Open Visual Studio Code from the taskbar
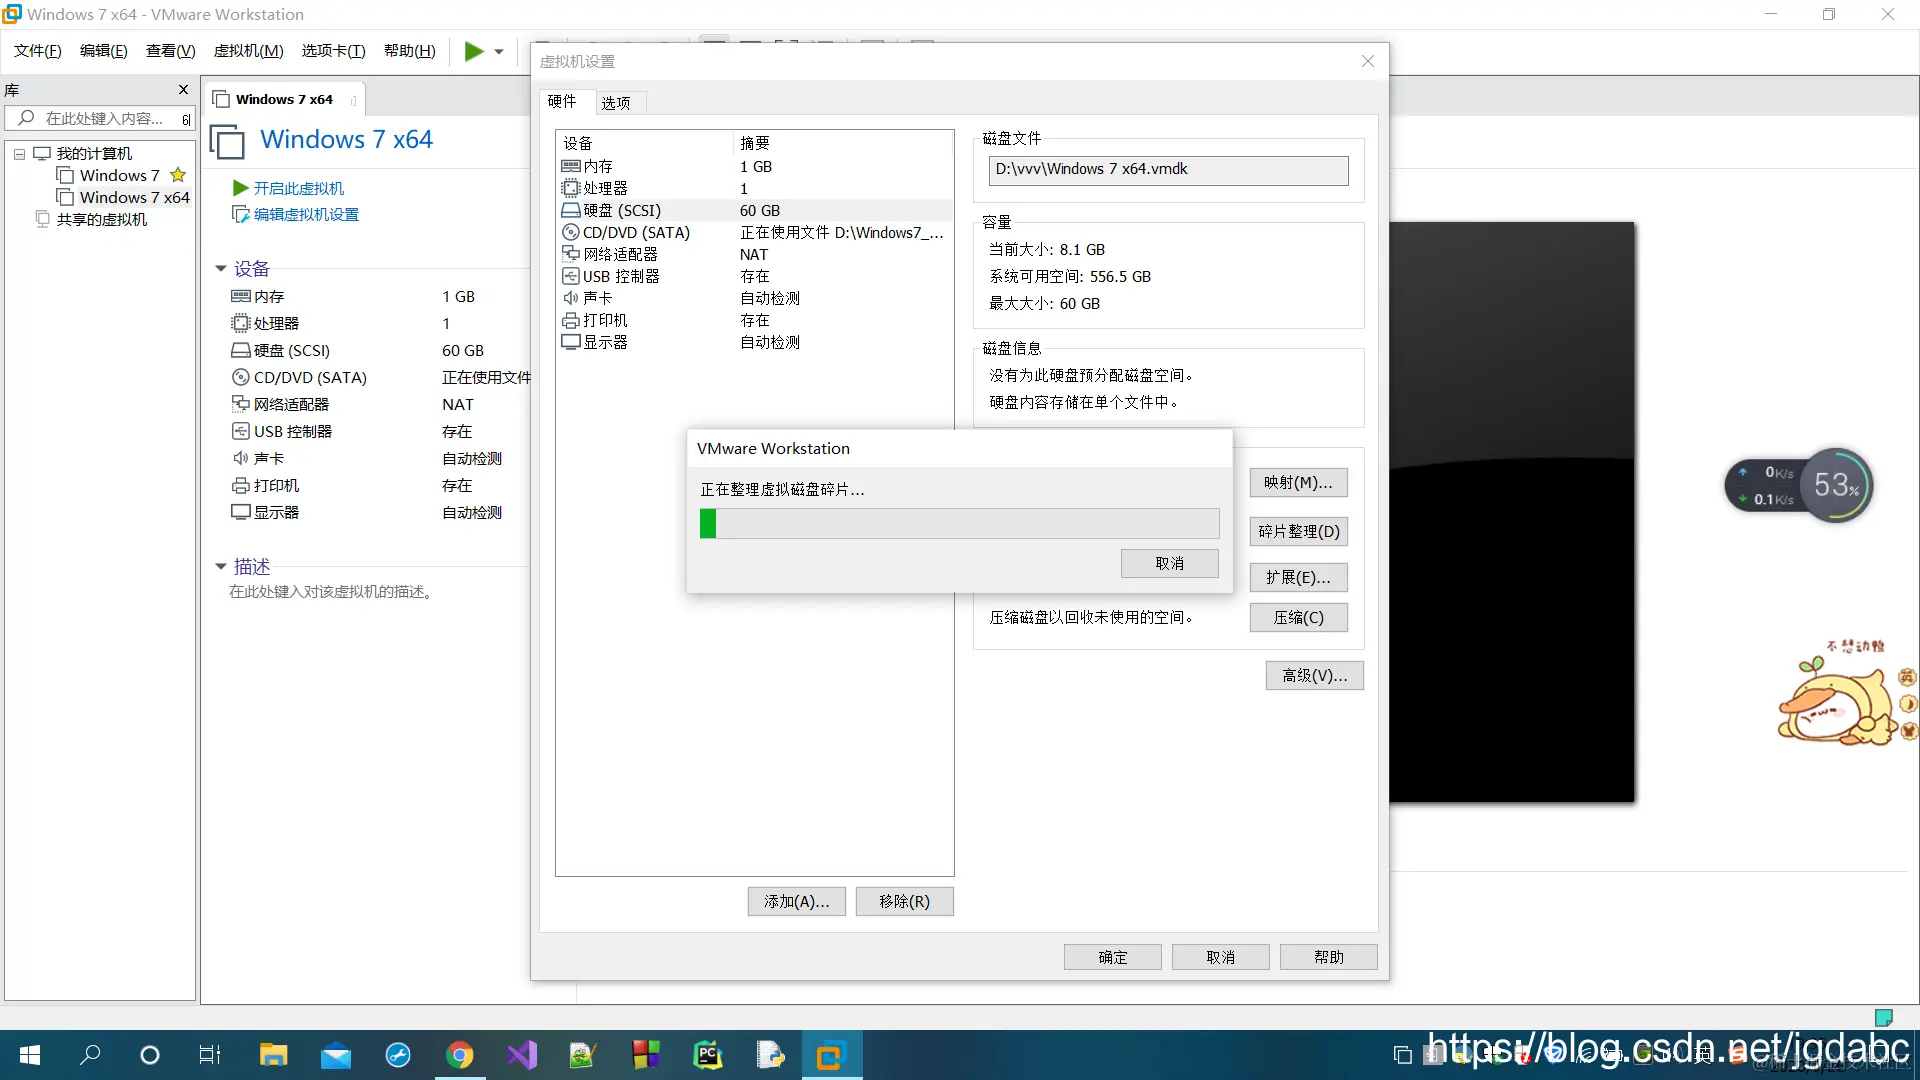Image resolution: width=1920 pixels, height=1080 pixels. (x=522, y=1055)
